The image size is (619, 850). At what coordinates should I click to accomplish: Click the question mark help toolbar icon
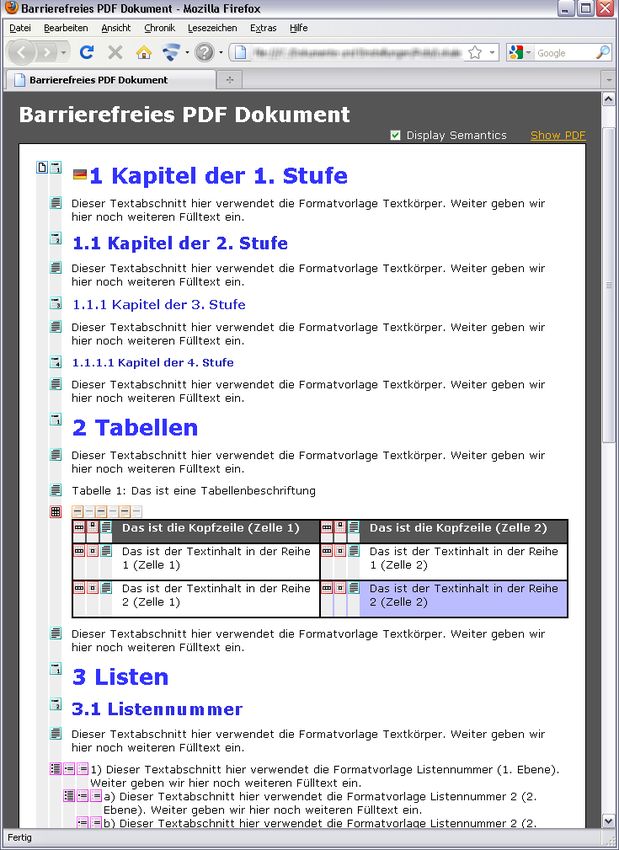204,52
